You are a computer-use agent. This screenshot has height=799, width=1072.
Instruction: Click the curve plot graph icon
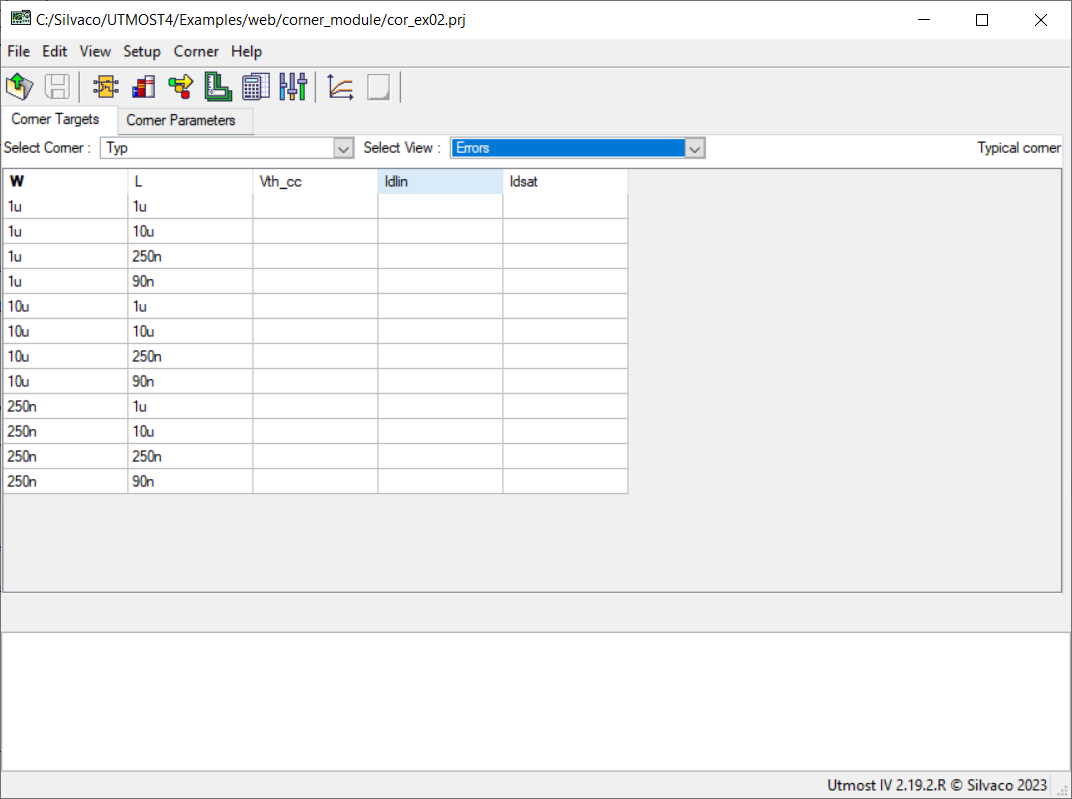point(340,87)
